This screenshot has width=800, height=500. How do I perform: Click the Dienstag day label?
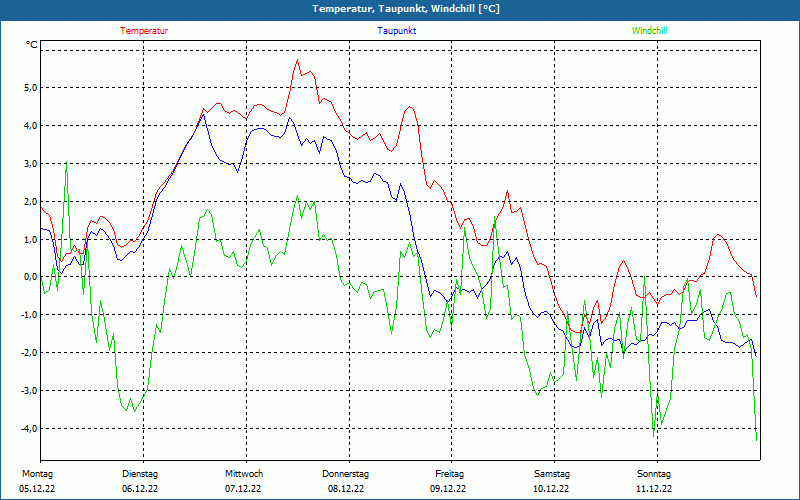[140, 474]
